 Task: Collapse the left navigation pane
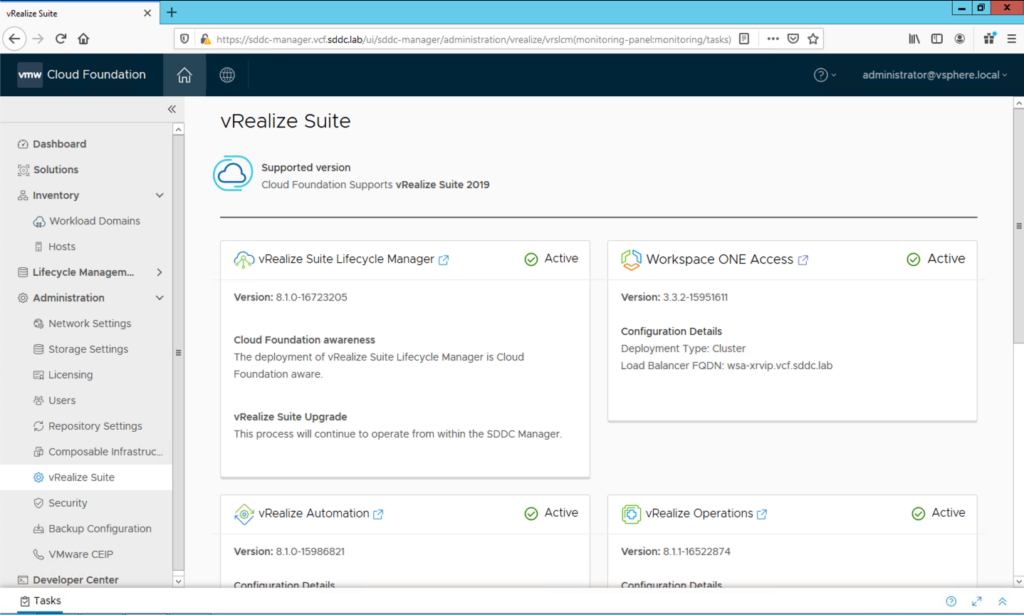171,110
